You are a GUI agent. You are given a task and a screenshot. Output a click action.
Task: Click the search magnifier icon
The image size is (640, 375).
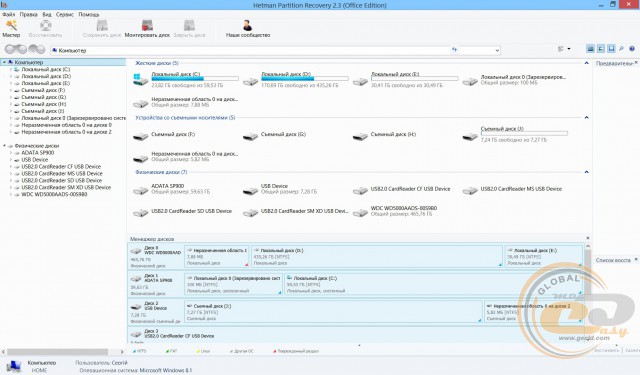point(621,49)
